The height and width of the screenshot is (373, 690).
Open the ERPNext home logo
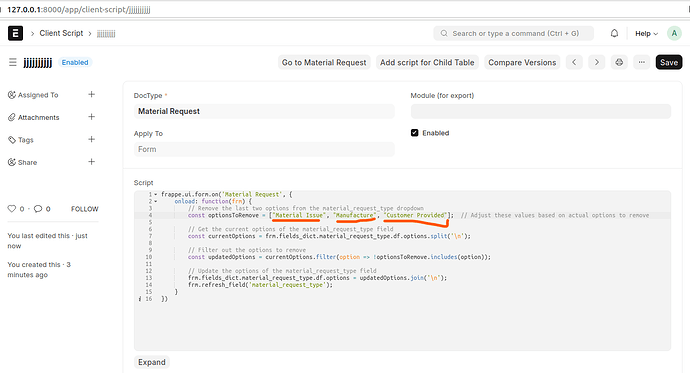(15, 33)
